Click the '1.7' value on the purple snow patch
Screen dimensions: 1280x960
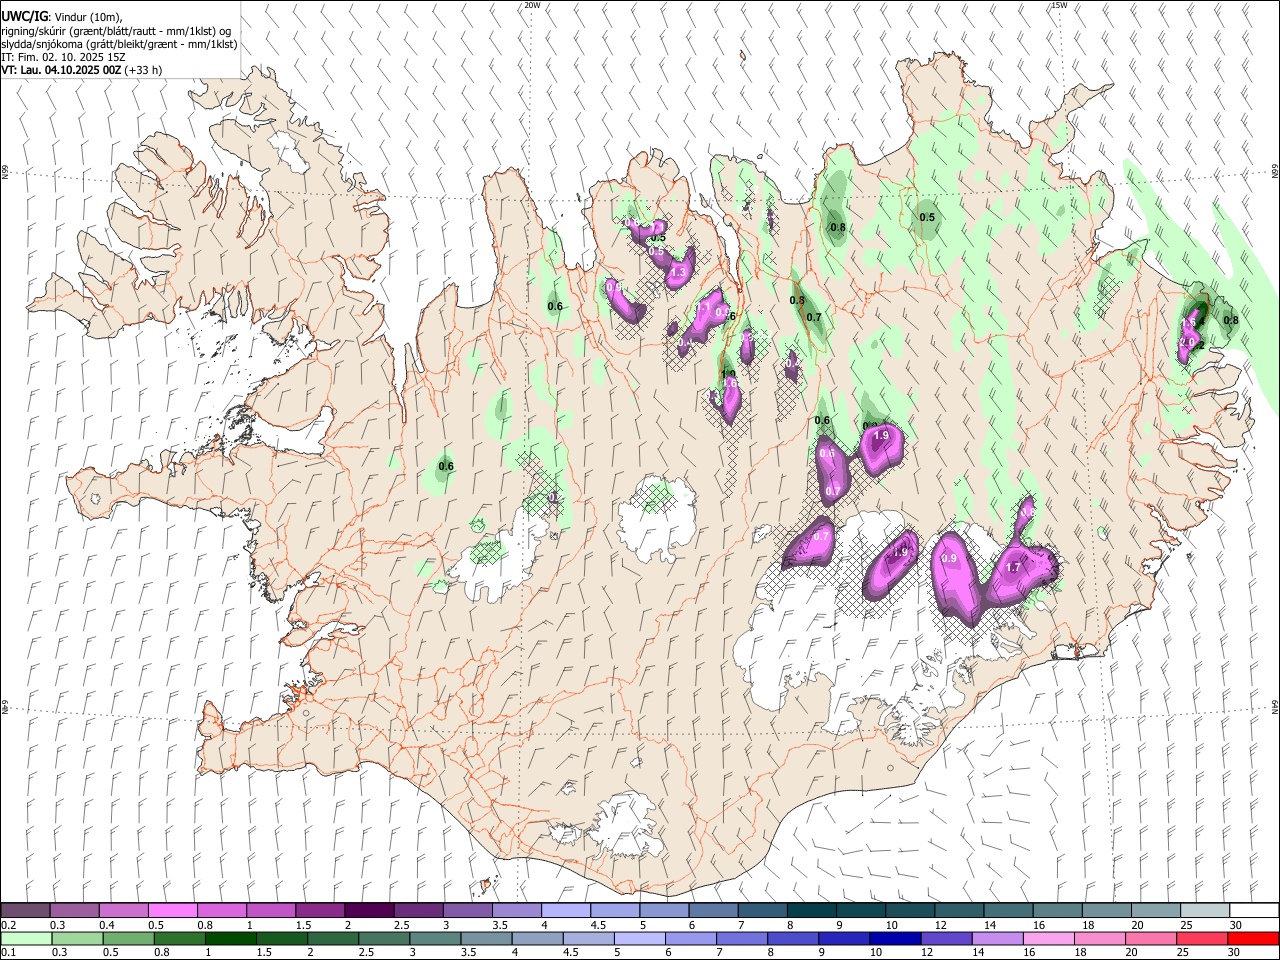(1013, 567)
